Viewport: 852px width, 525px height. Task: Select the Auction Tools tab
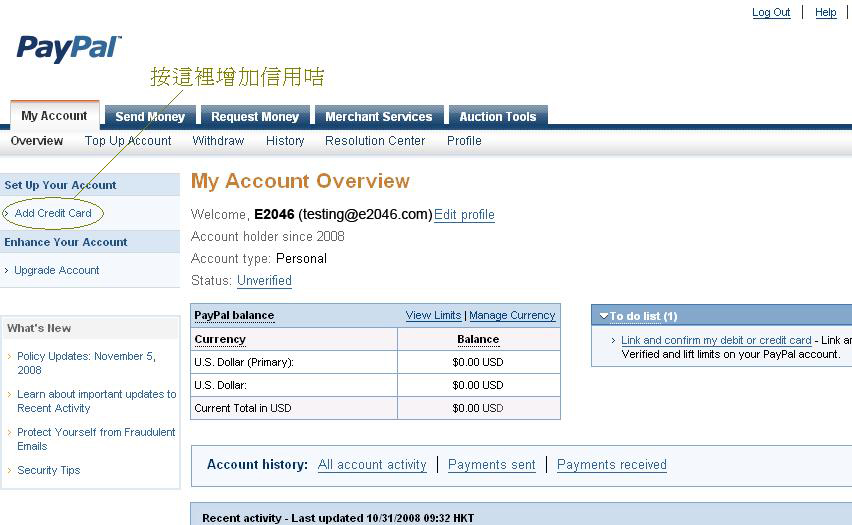pos(497,117)
